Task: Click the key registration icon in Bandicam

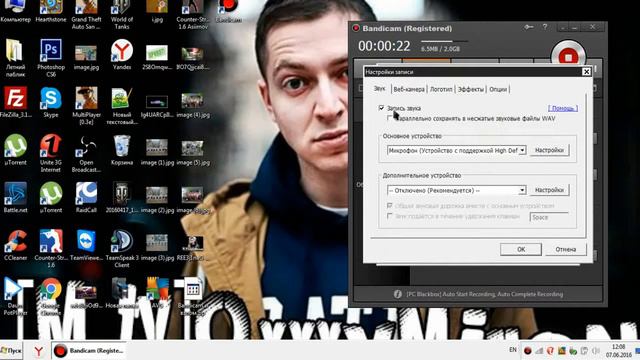Action: tap(529, 27)
